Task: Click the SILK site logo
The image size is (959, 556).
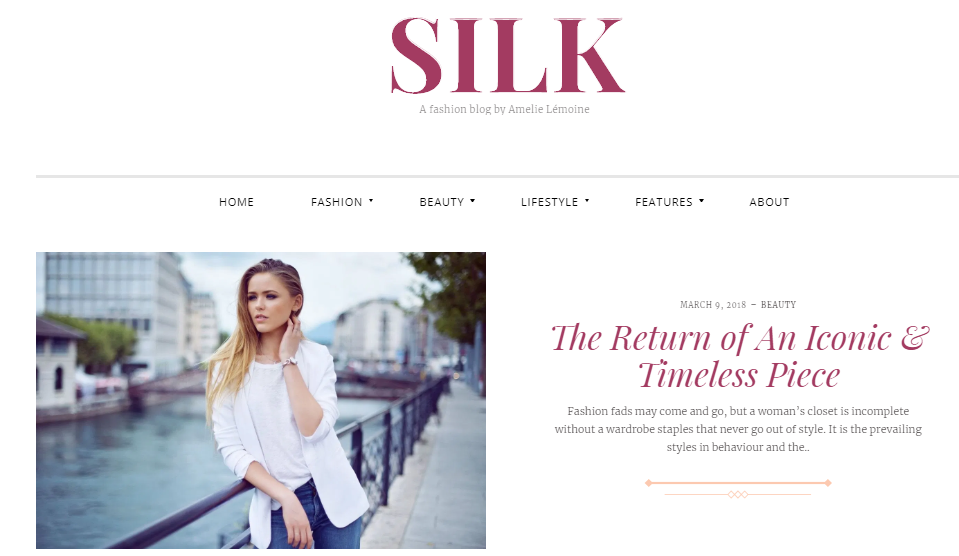Action: [x=508, y=56]
